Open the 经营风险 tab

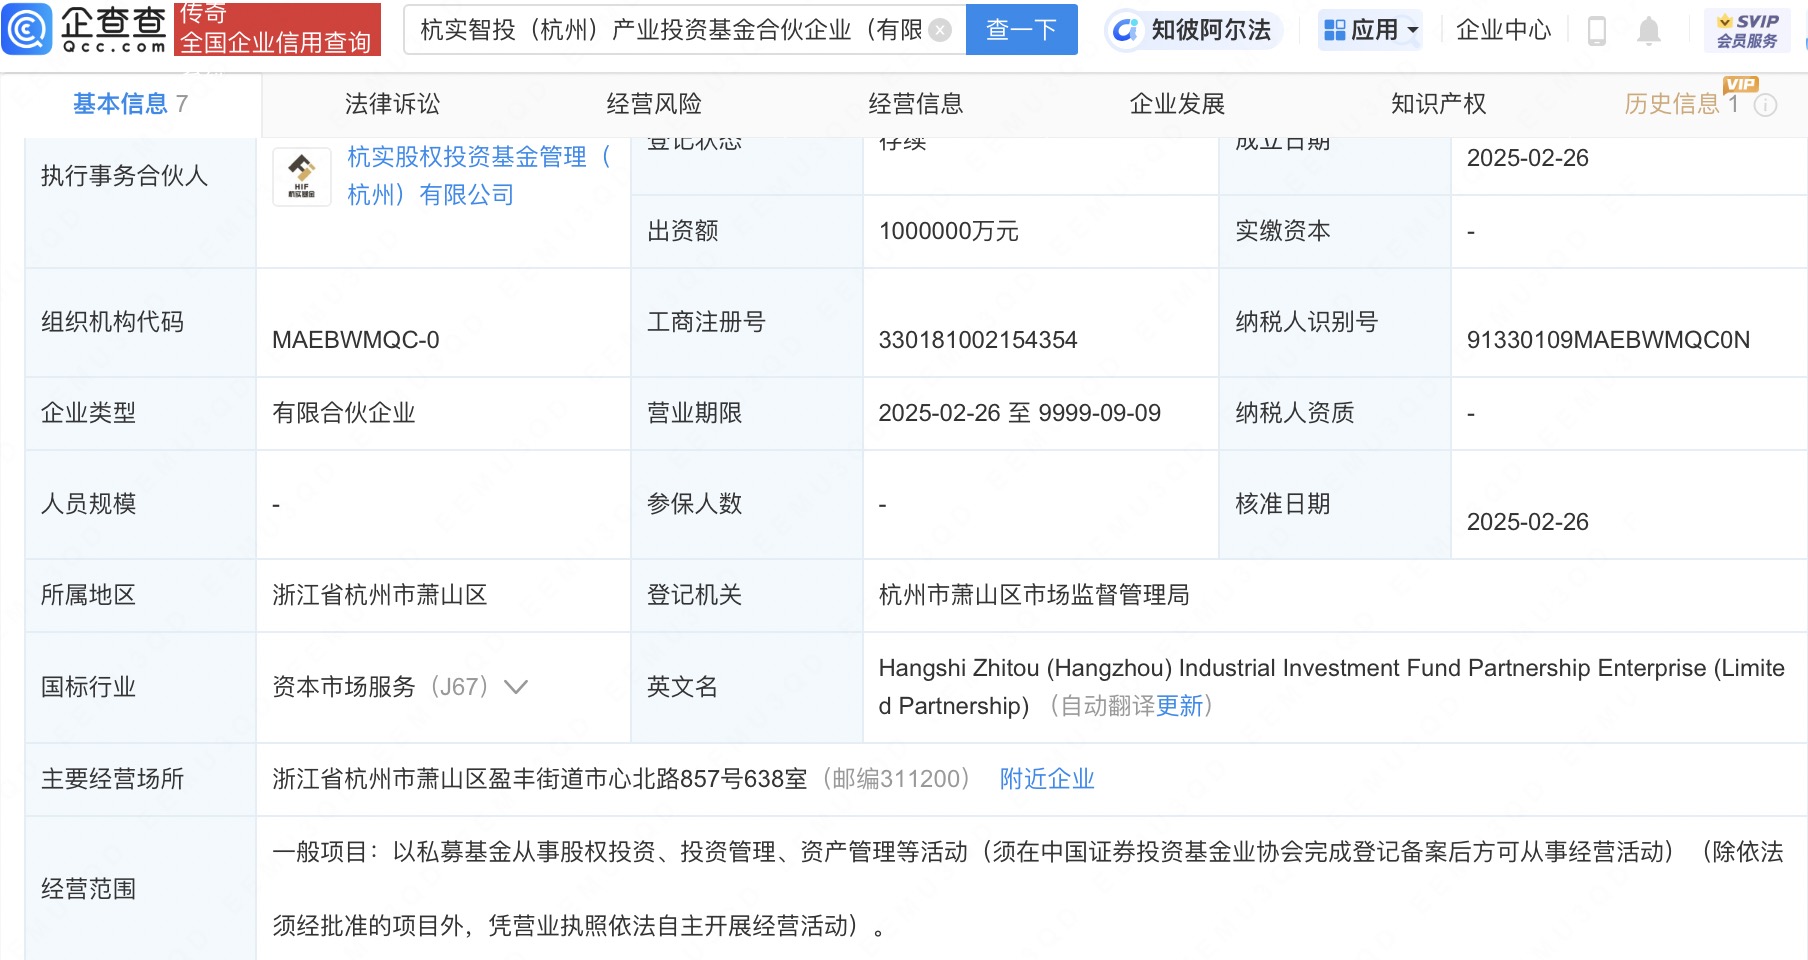coord(654,104)
